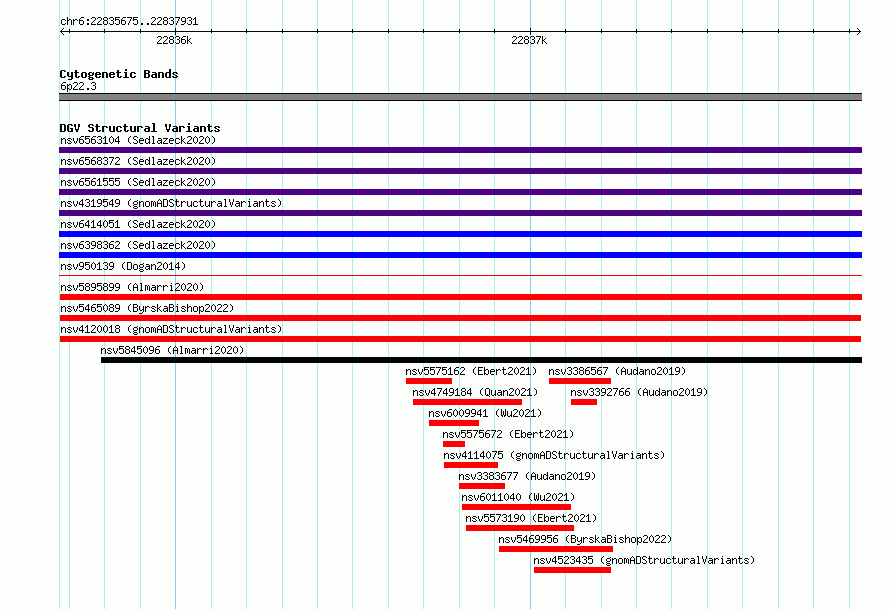890x609 pixels.
Task: Open variant nsv5575672 (Ebert2021) label
Action: tap(508, 434)
